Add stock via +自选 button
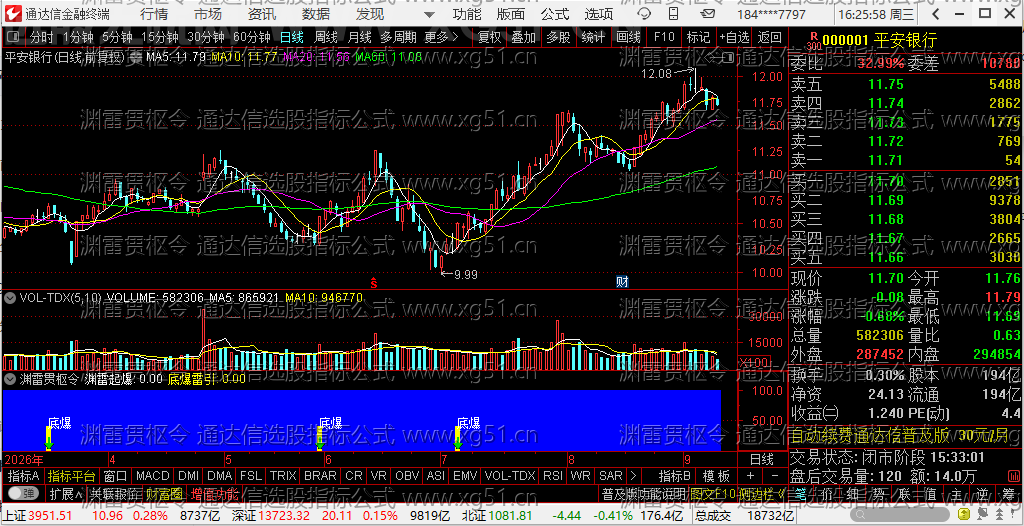 tap(735, 37)
